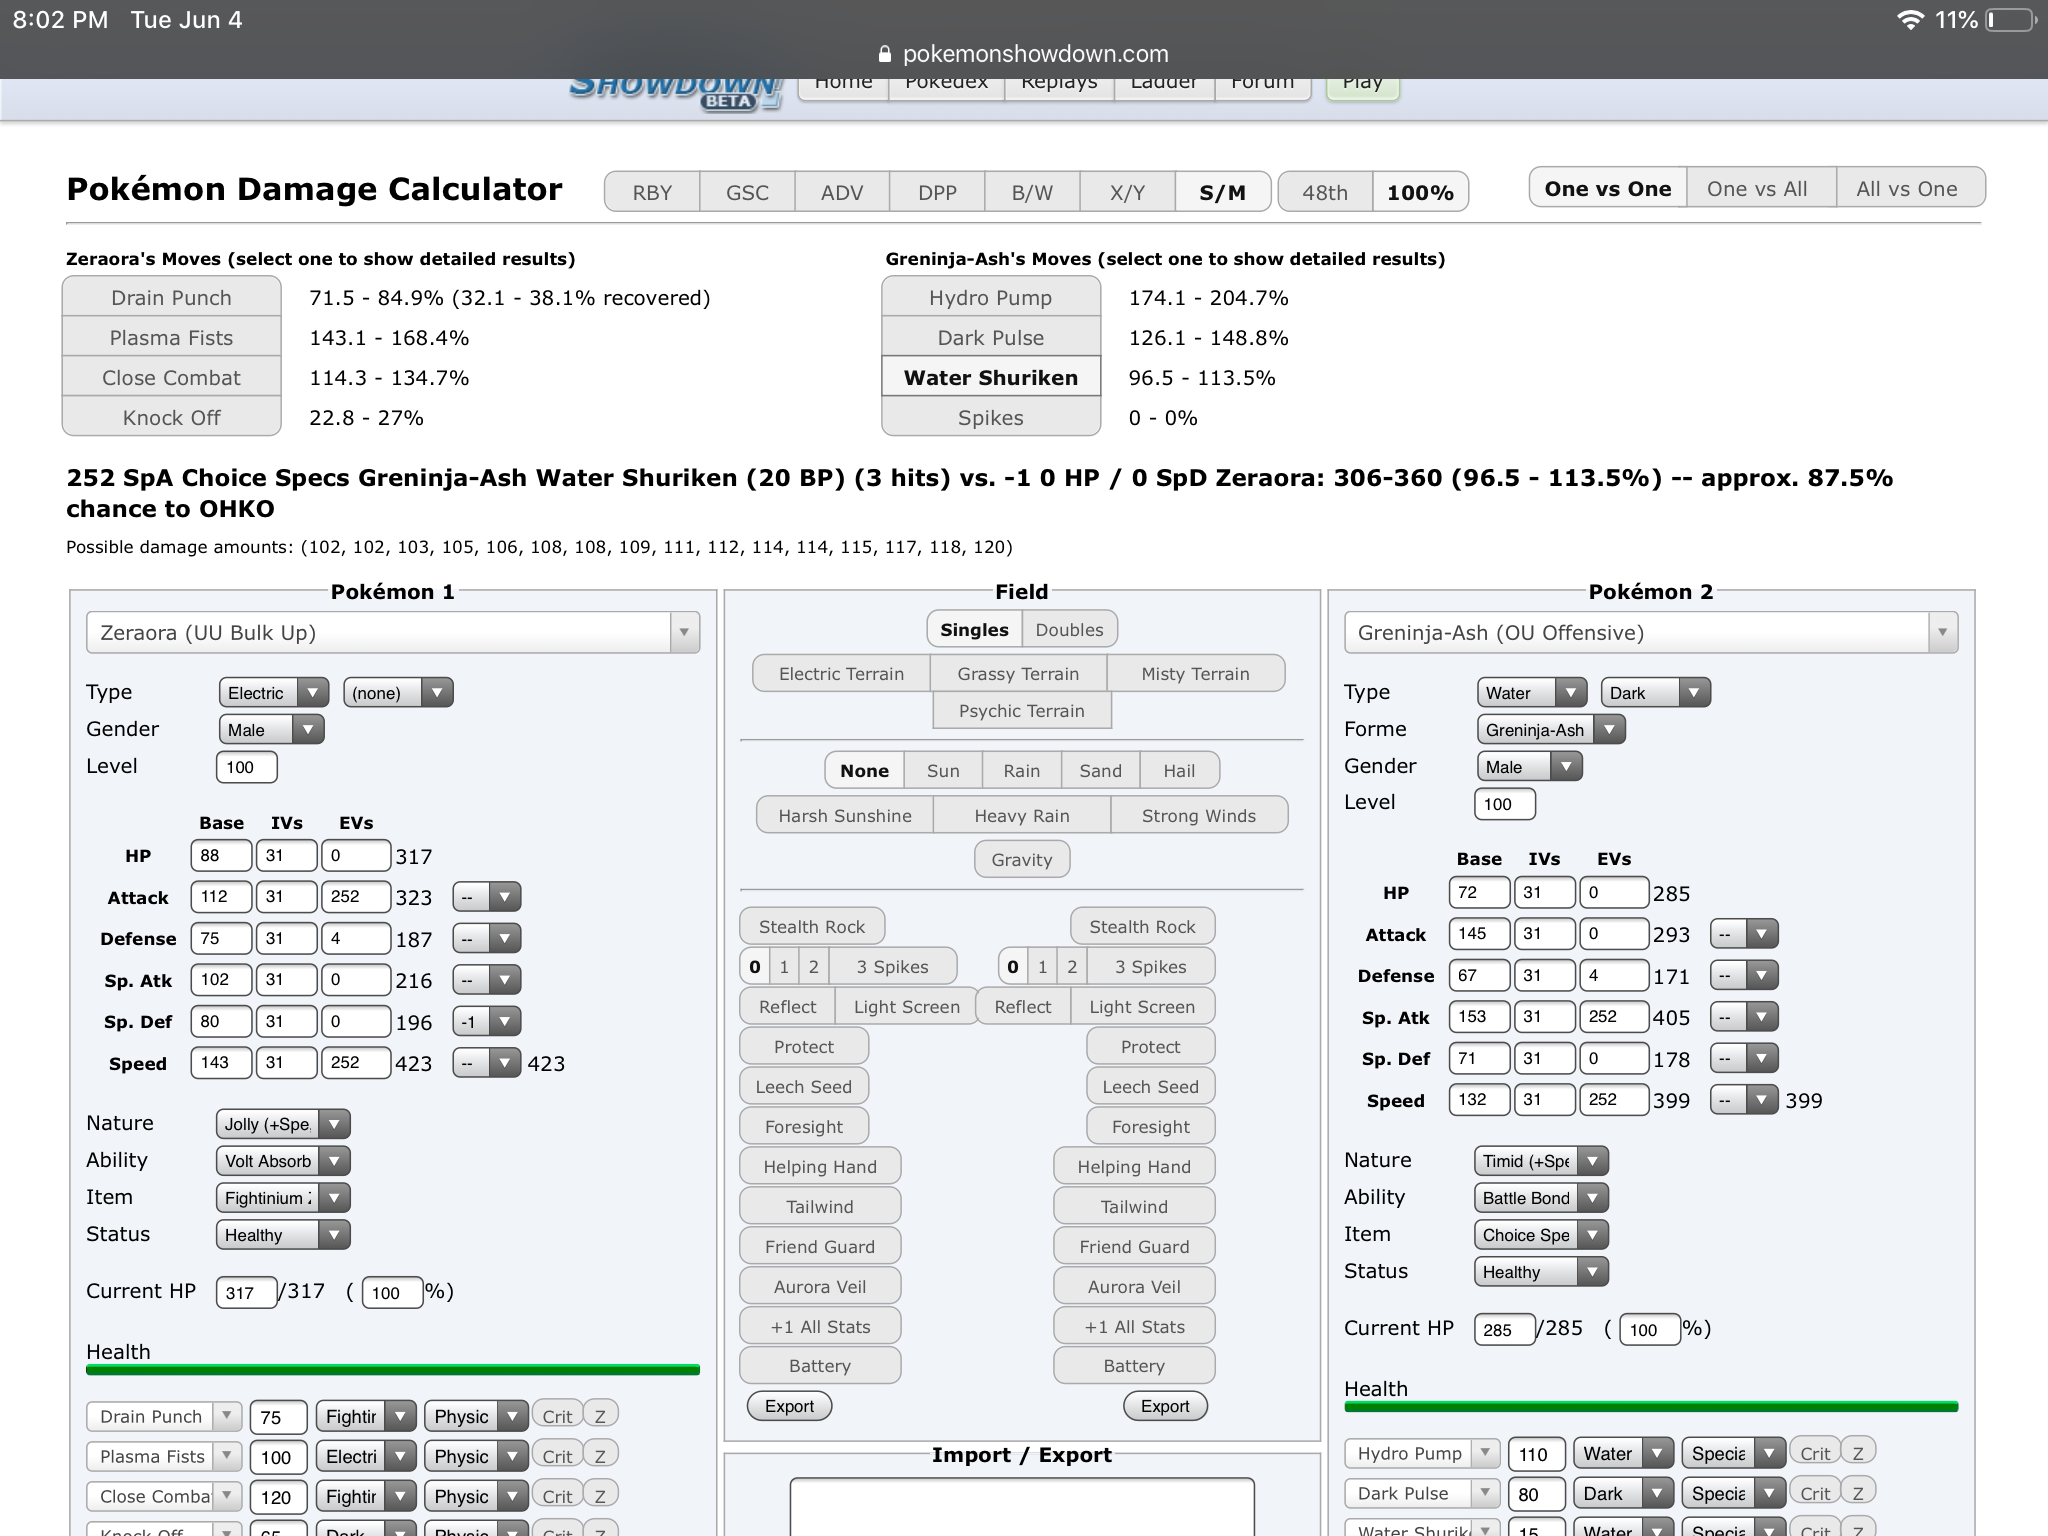Toggle Tailwind for Pokémon 1 side

[x=820, y=1206]
